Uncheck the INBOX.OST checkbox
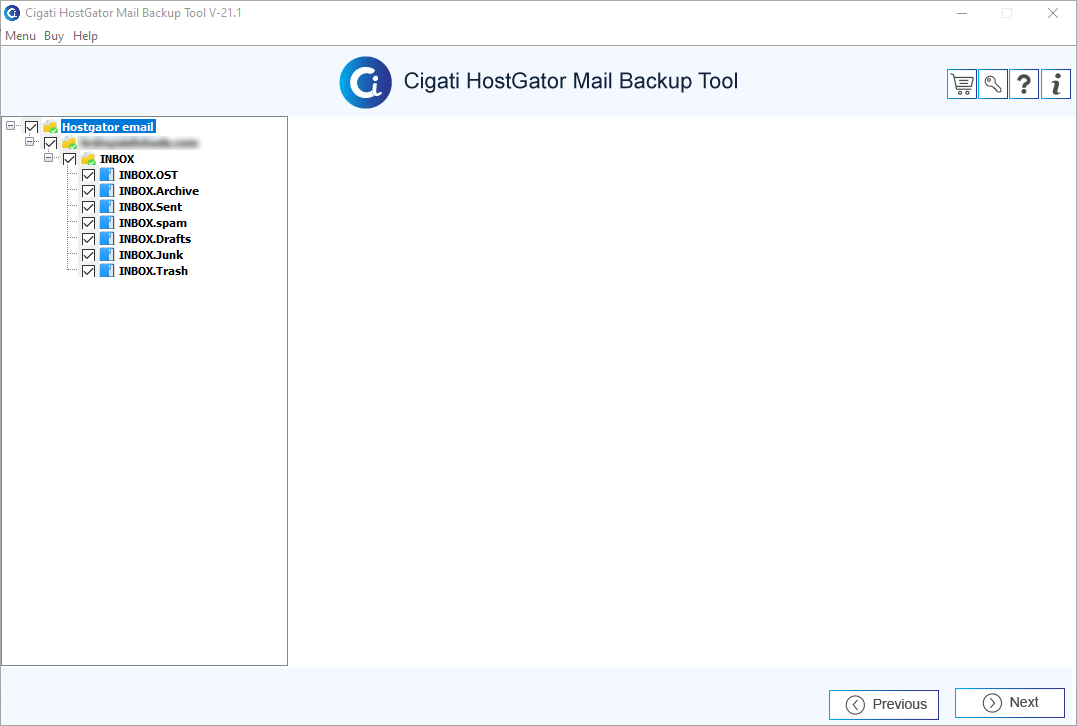Image resolution: width=1077 pixels, height=726 pixels. (89, 175)
